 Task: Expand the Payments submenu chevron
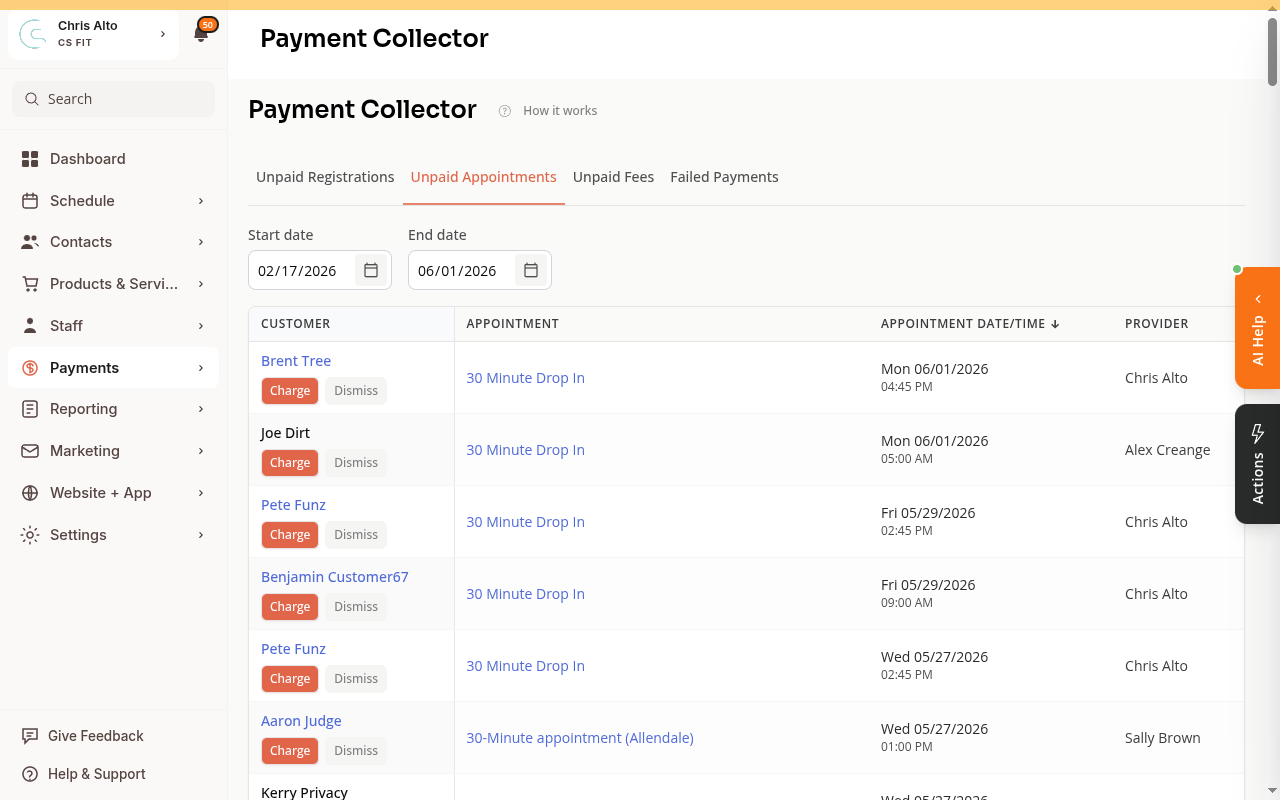coord(201,368)
